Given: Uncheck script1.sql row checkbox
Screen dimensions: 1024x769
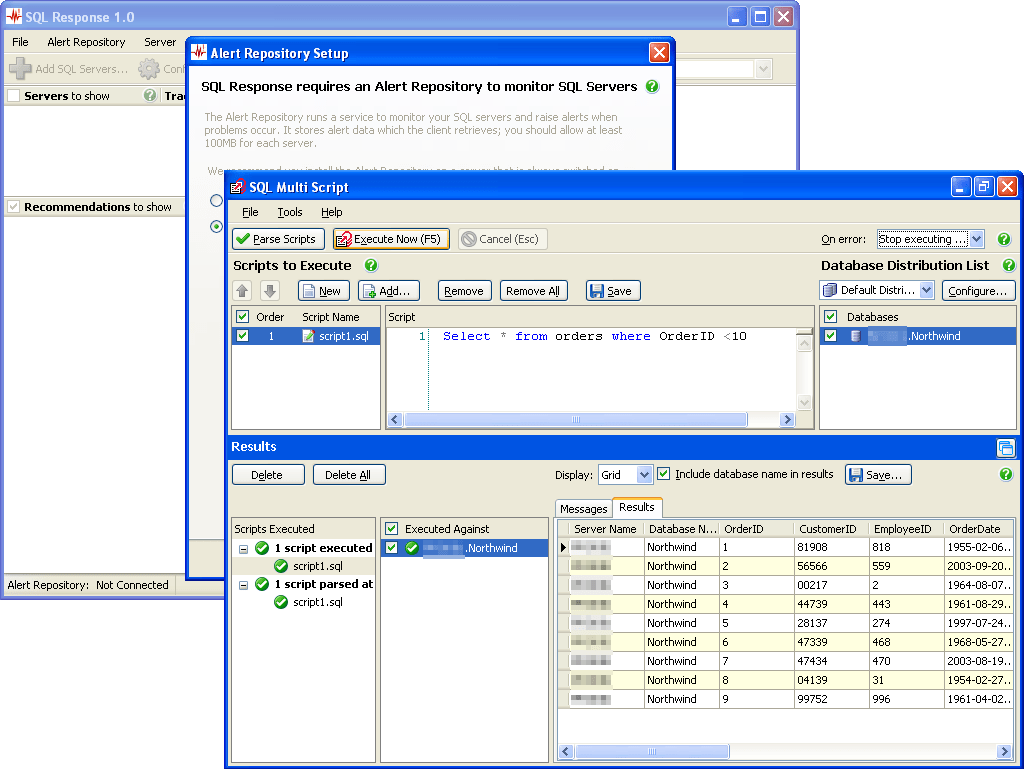Looking at the screenshot, I should pyautogui.click(x=242, y=336).
